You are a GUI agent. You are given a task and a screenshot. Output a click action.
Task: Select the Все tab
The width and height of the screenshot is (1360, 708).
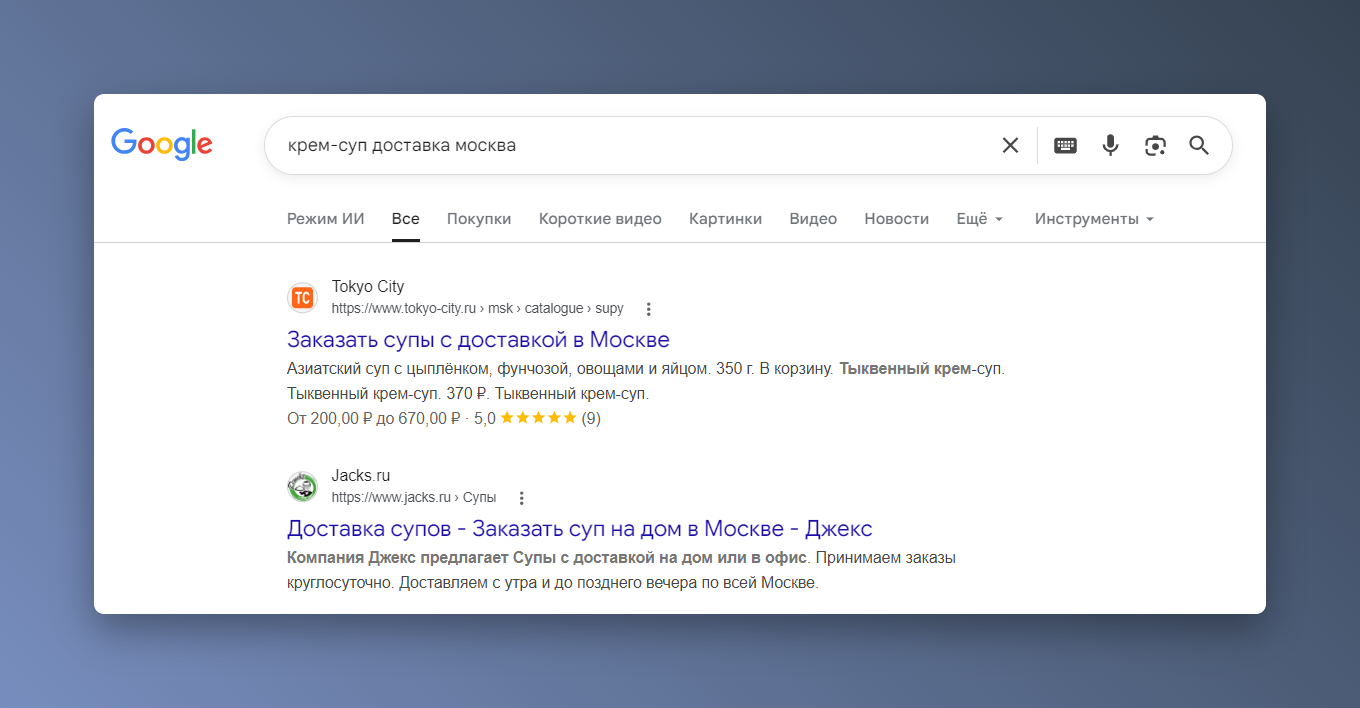(406, 219)
